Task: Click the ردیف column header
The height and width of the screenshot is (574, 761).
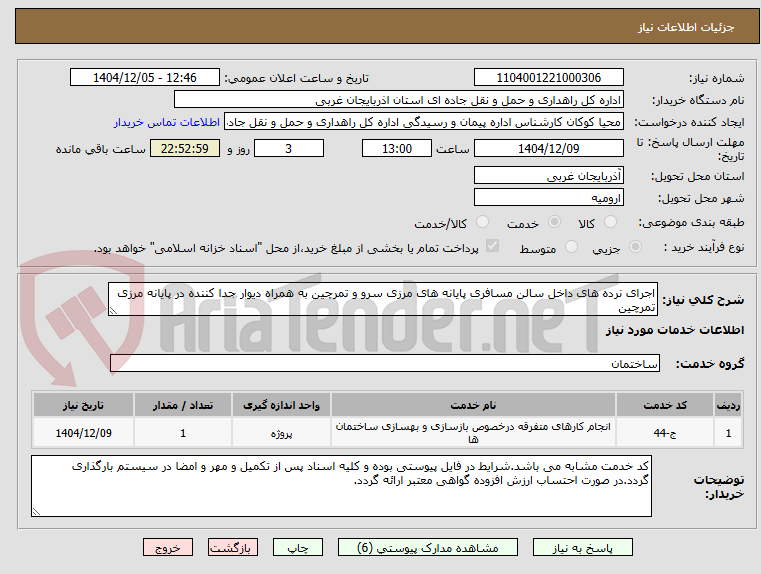Action: coord(728,405)
